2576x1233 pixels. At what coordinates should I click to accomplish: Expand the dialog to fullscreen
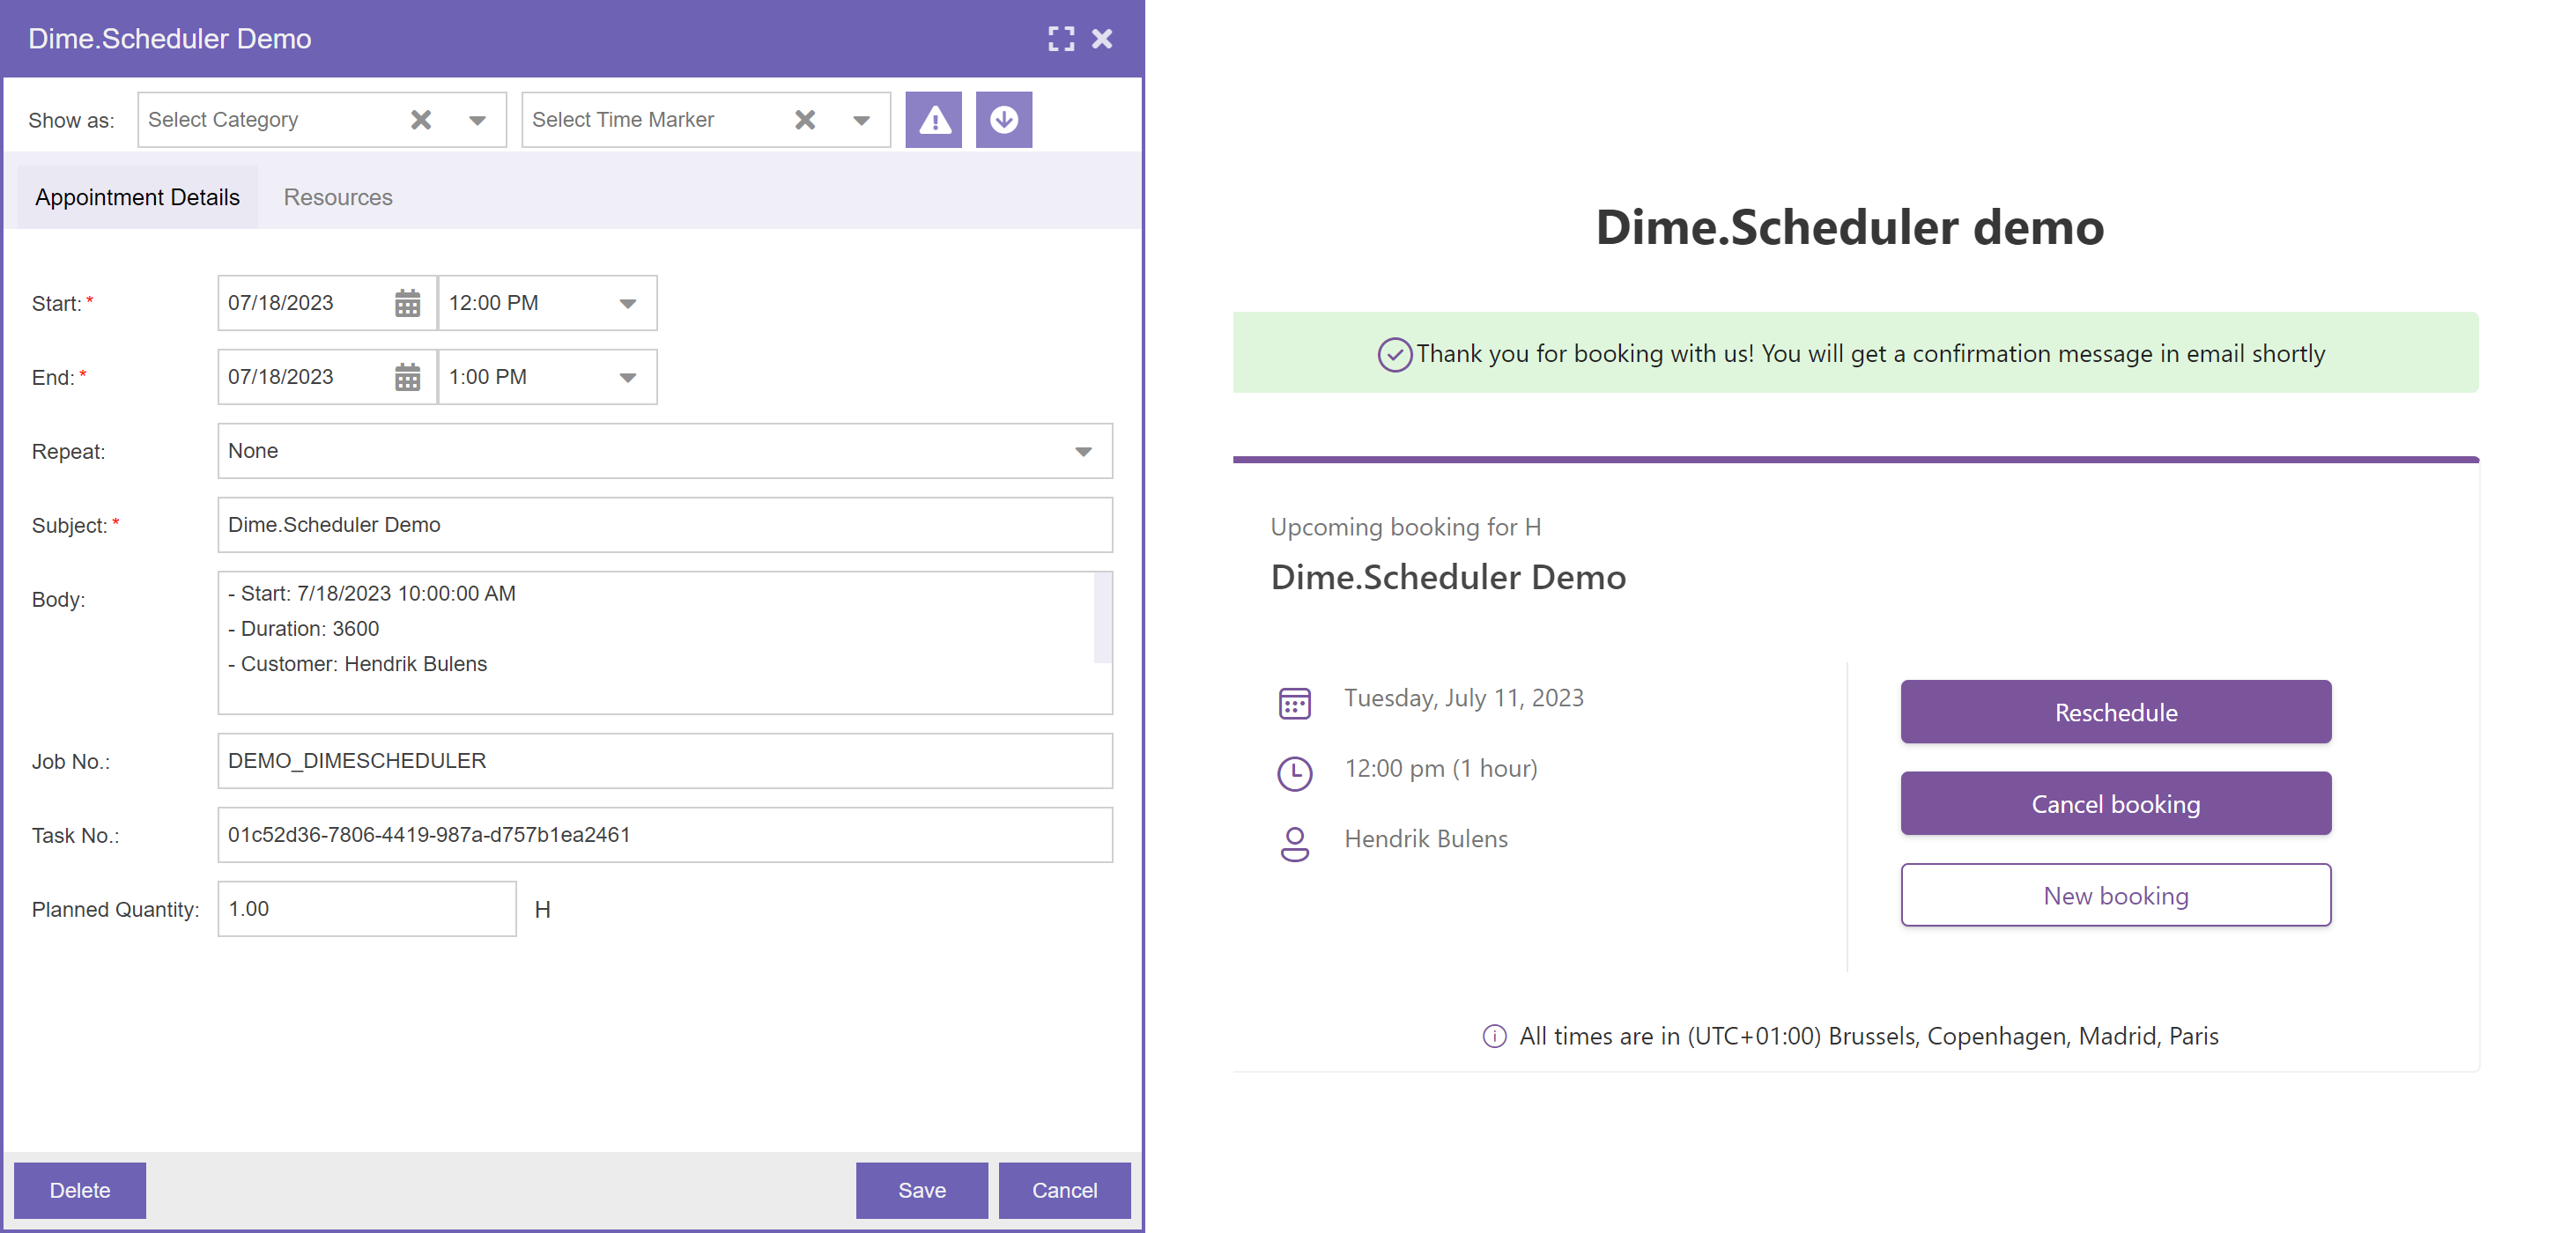point(1060,39)
